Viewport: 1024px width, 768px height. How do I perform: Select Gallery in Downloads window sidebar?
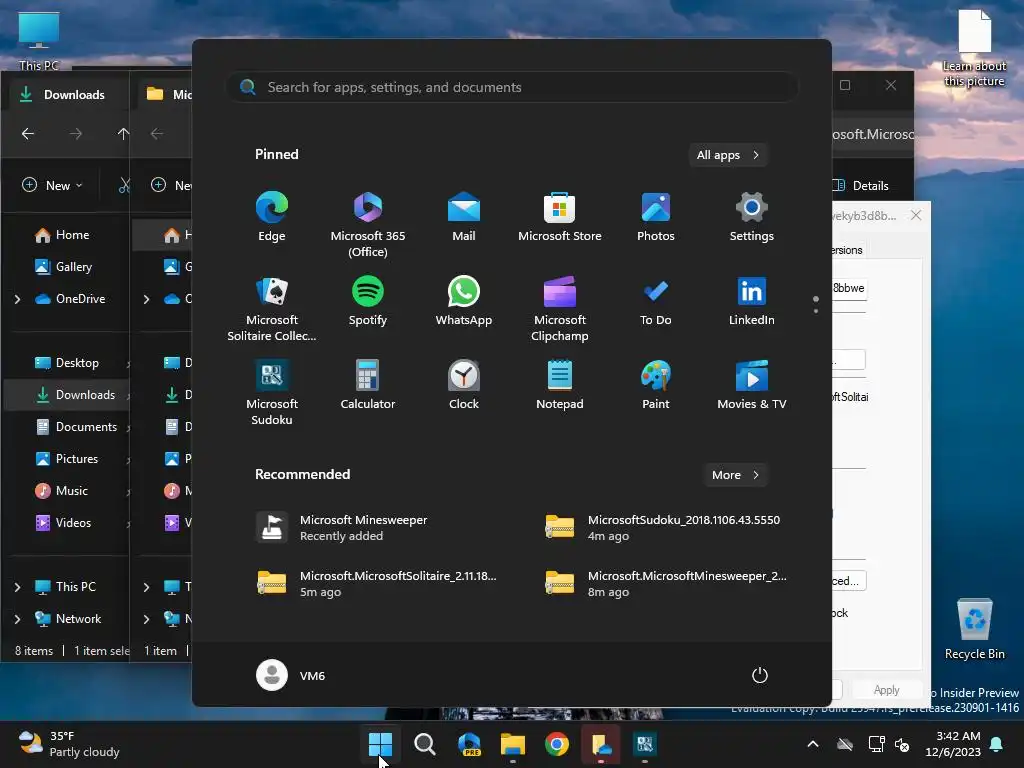click(65, 266)
